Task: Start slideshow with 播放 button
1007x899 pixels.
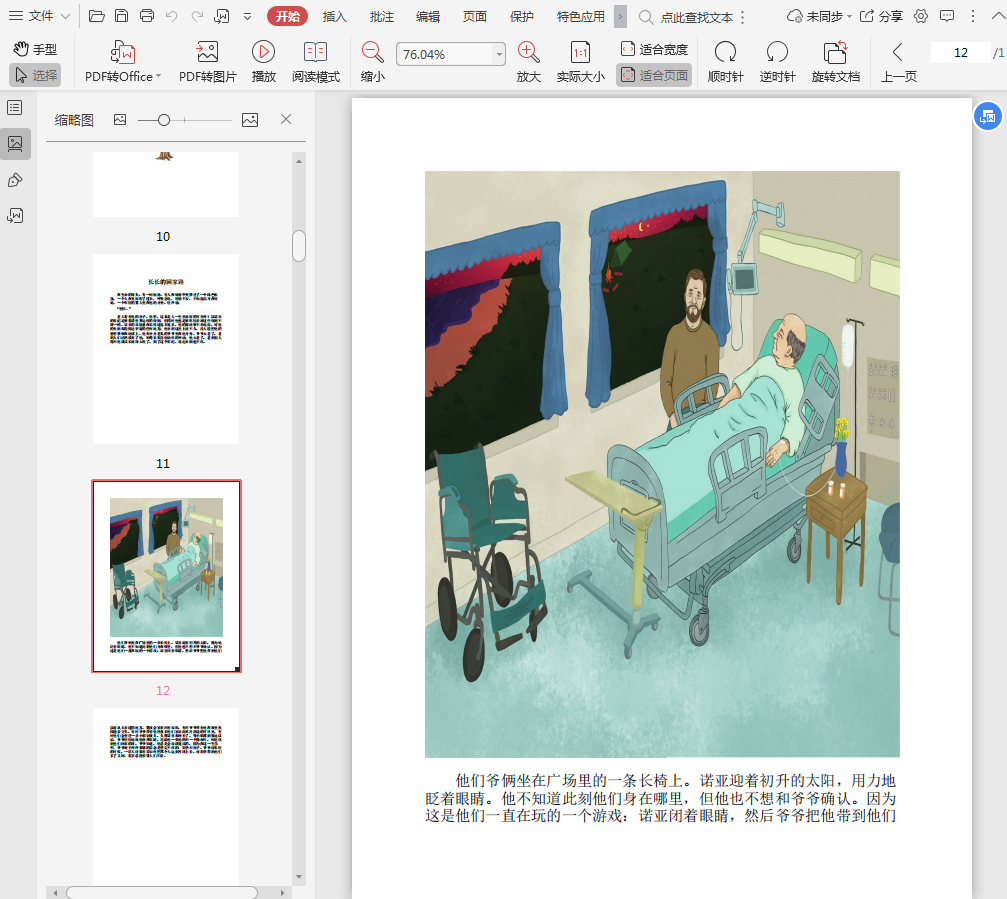Action: tap(263, 53)
